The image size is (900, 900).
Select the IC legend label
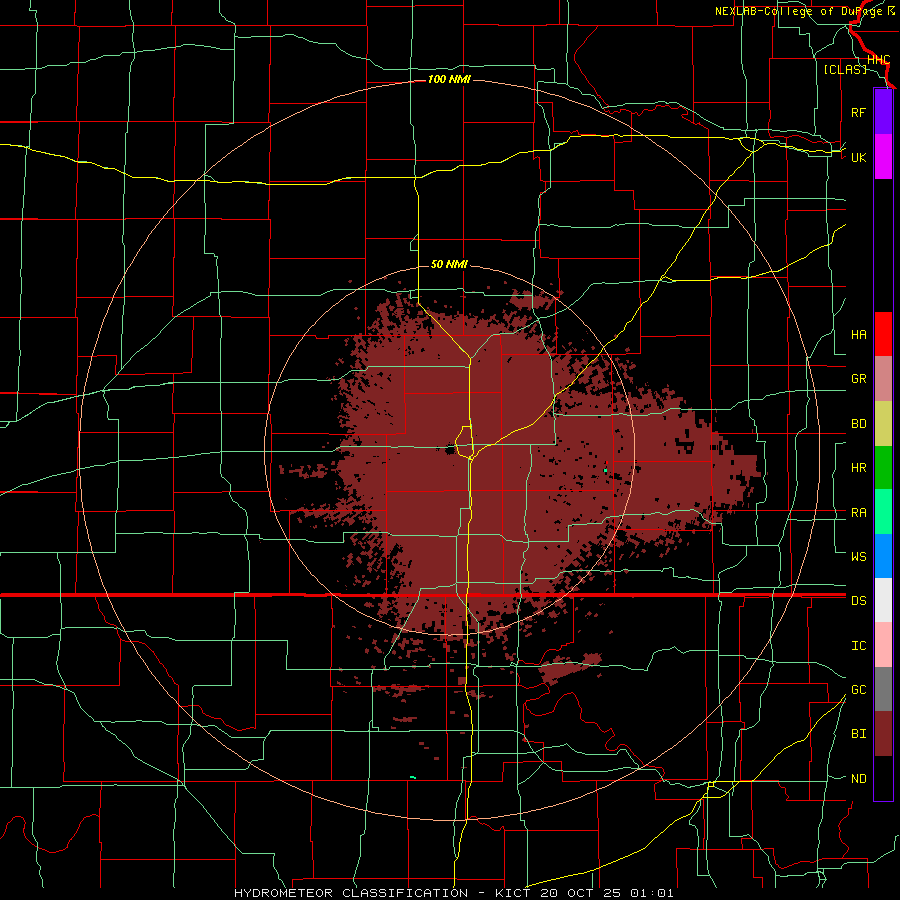coord(858,646)
